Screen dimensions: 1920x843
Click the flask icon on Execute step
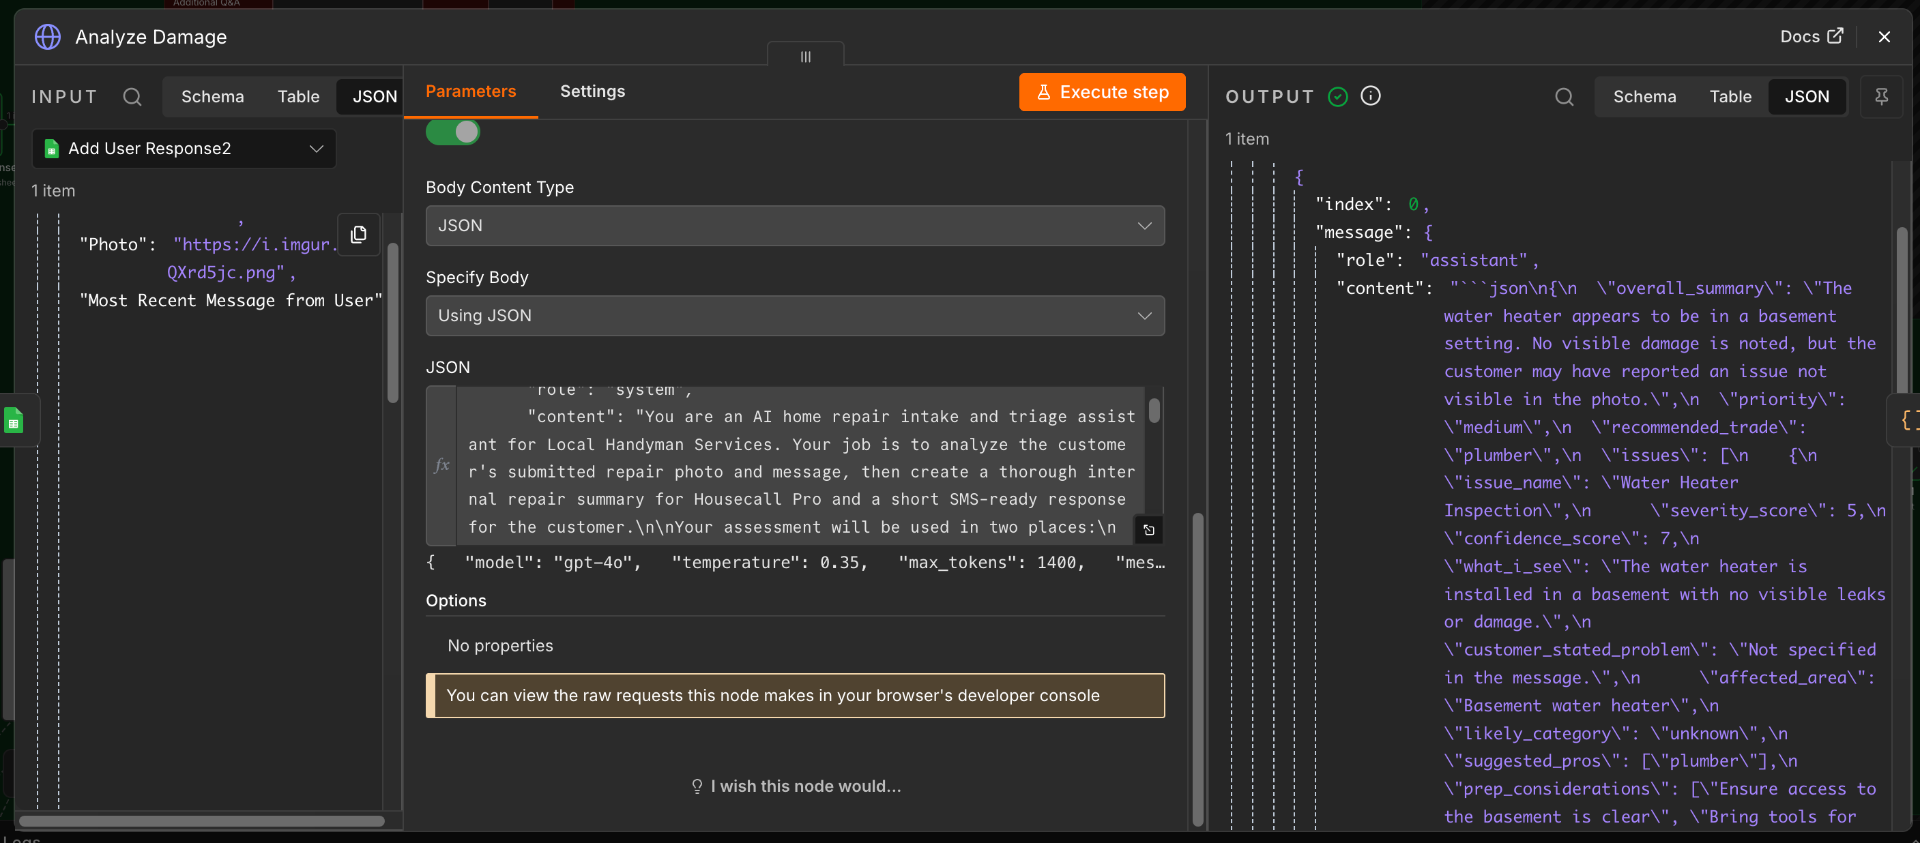(x=1044, y=92)
